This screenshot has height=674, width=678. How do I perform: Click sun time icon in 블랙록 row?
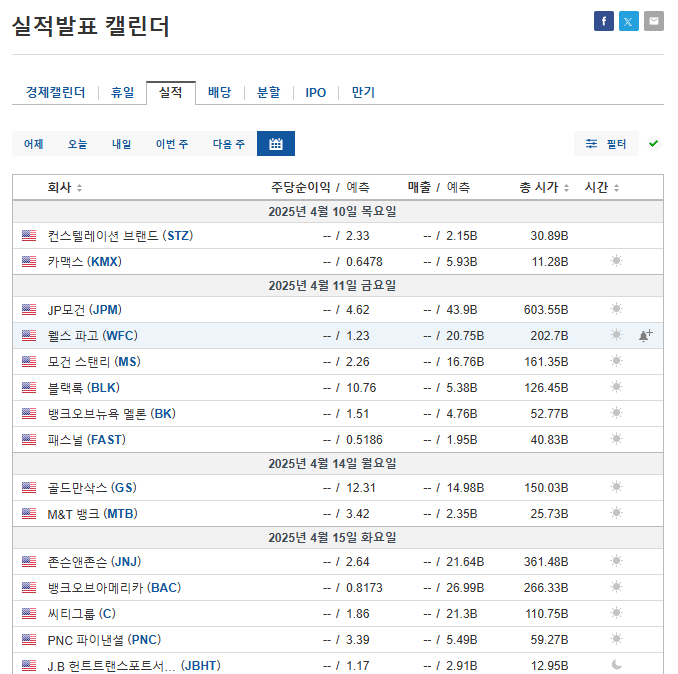tap(617, 387)
